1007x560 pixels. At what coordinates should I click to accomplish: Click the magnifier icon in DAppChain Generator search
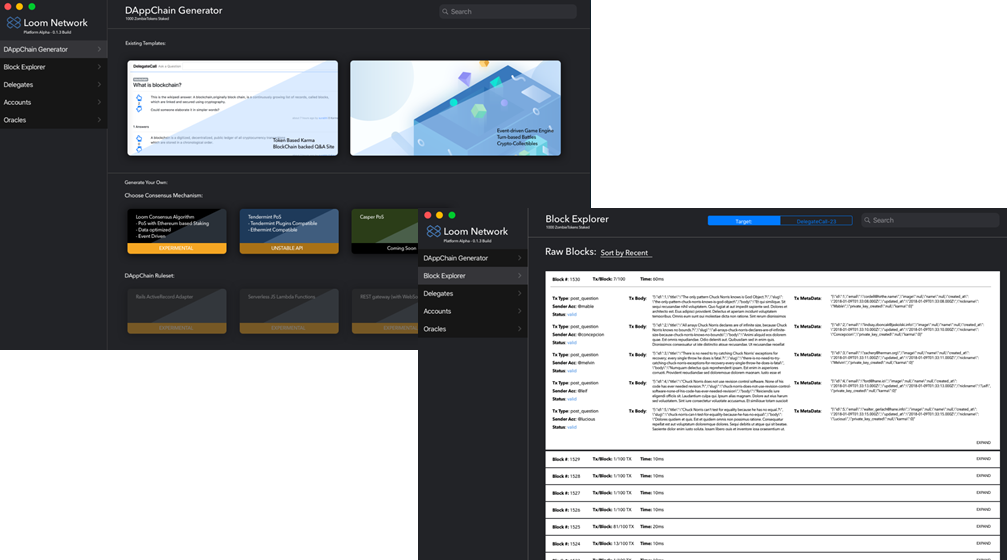click(445, 12)
